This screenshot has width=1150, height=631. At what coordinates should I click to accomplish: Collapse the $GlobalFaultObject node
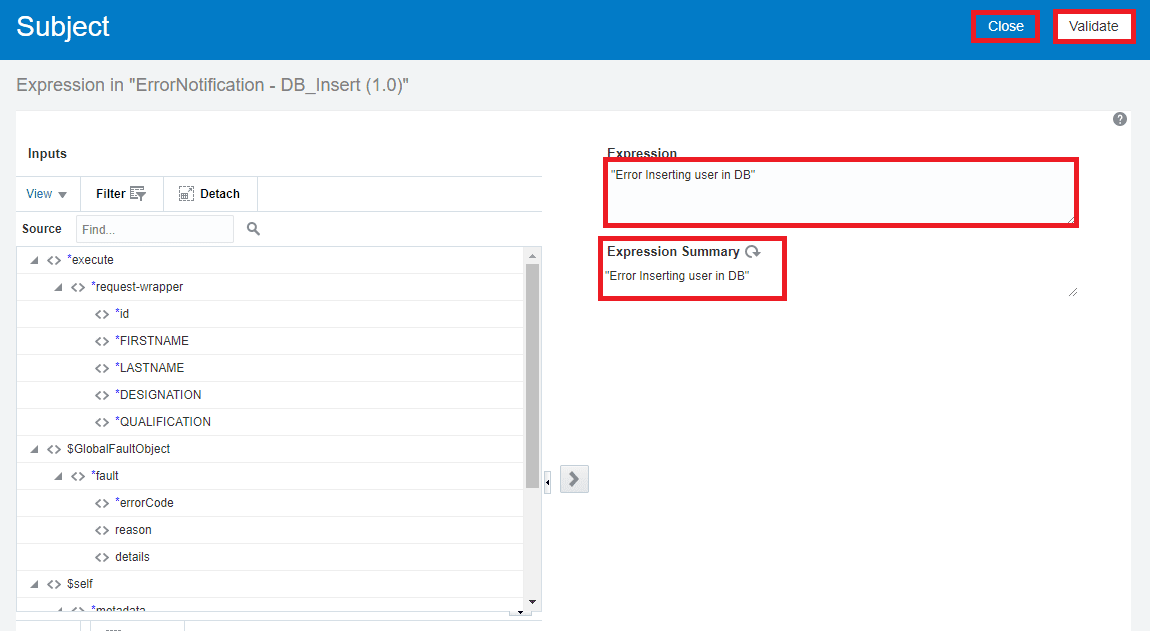pyautogui.click(x=33, y=448)
